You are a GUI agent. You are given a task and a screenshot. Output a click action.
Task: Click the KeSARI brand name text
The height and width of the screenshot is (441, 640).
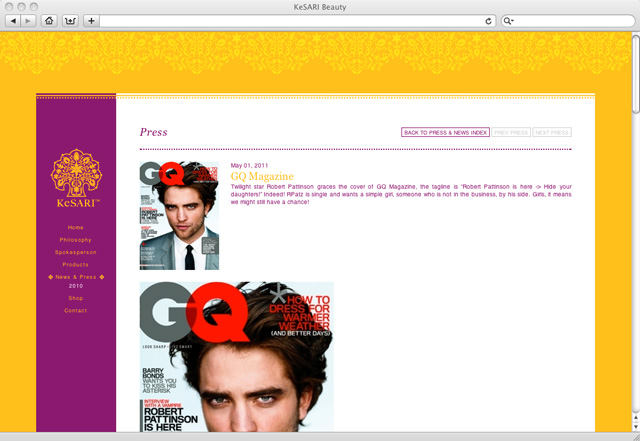[78, 203]
